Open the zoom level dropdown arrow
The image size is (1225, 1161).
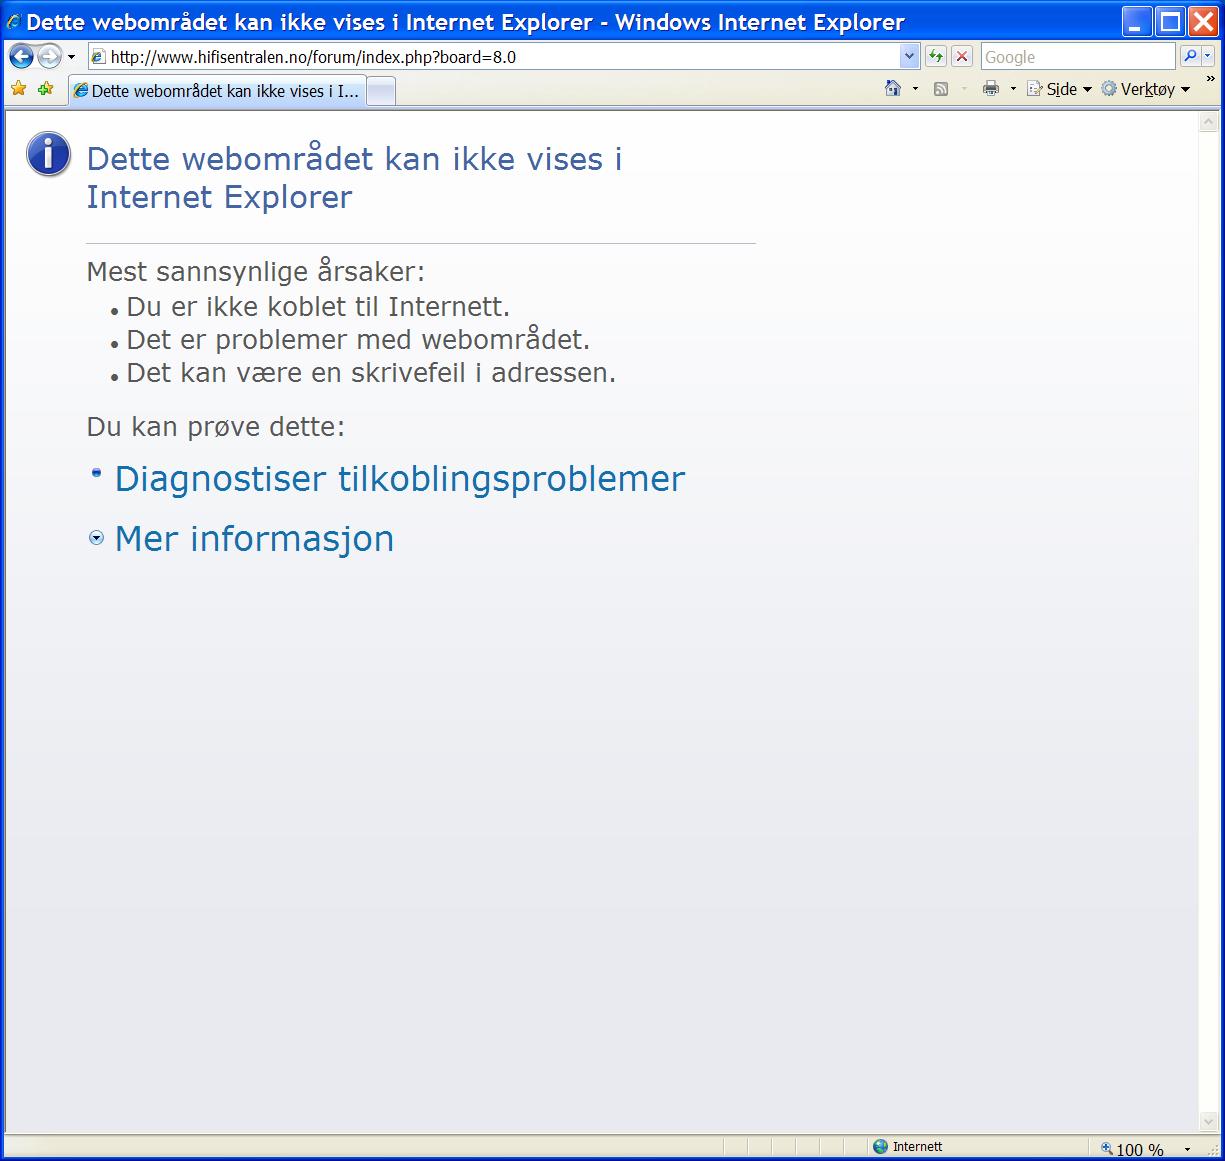click(x=1187, y=1149)
